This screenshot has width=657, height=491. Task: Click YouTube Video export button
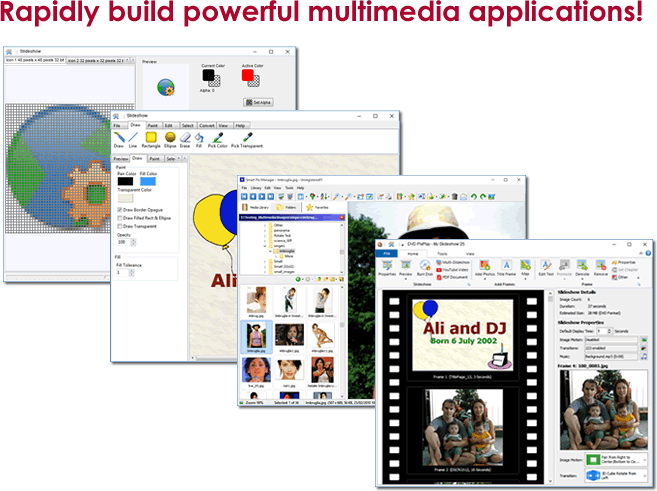pos(453,270)
